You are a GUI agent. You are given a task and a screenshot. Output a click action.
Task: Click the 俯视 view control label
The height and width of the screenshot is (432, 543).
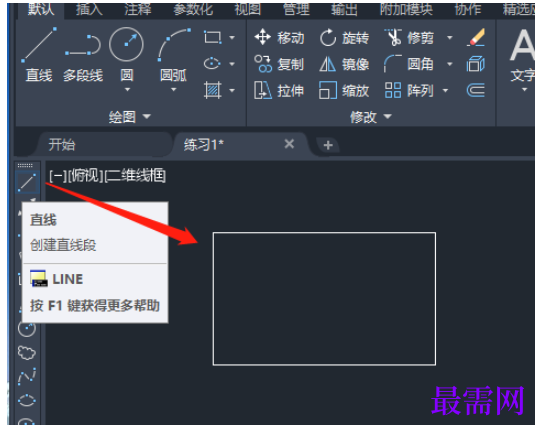(x=85, y=176)
